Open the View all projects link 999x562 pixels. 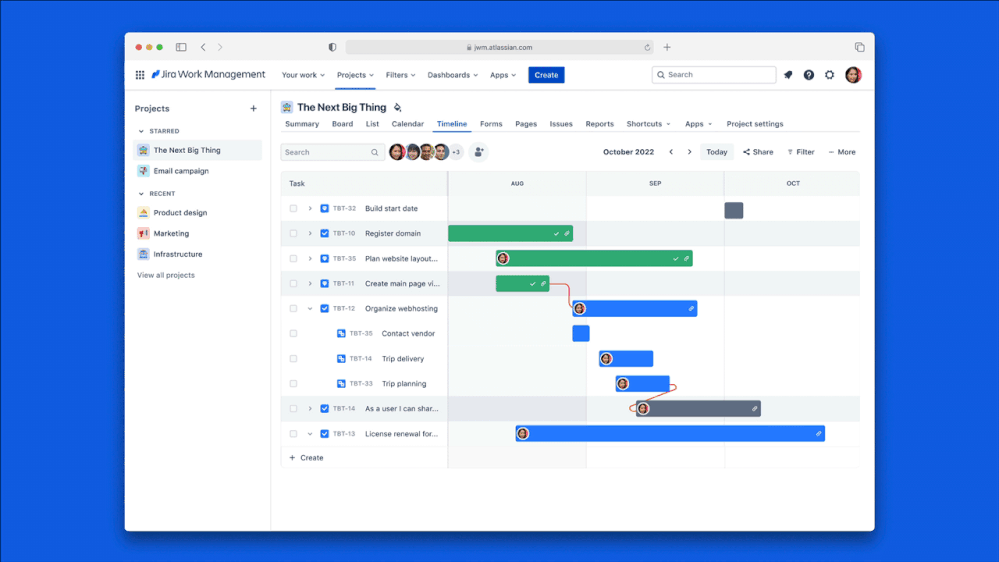(166, 275)
